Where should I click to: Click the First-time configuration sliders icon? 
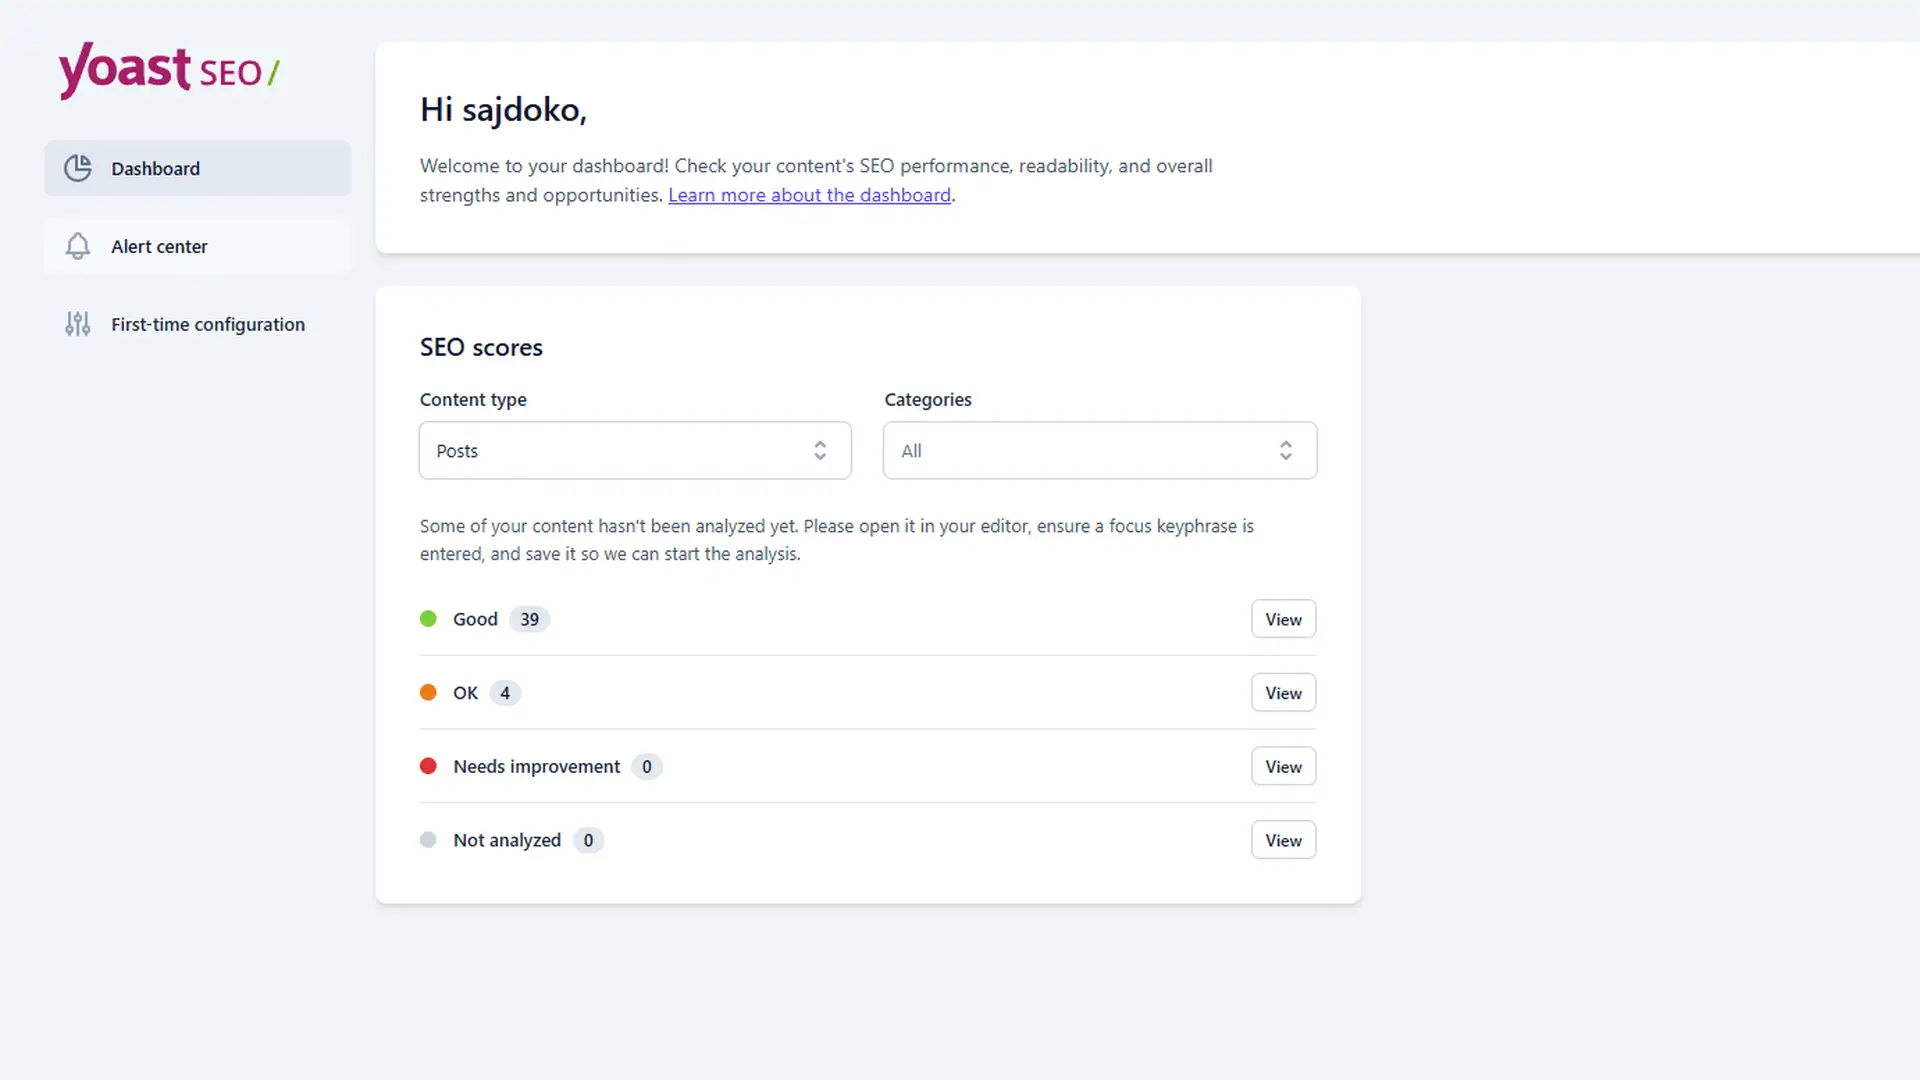[x=77, y=324]
